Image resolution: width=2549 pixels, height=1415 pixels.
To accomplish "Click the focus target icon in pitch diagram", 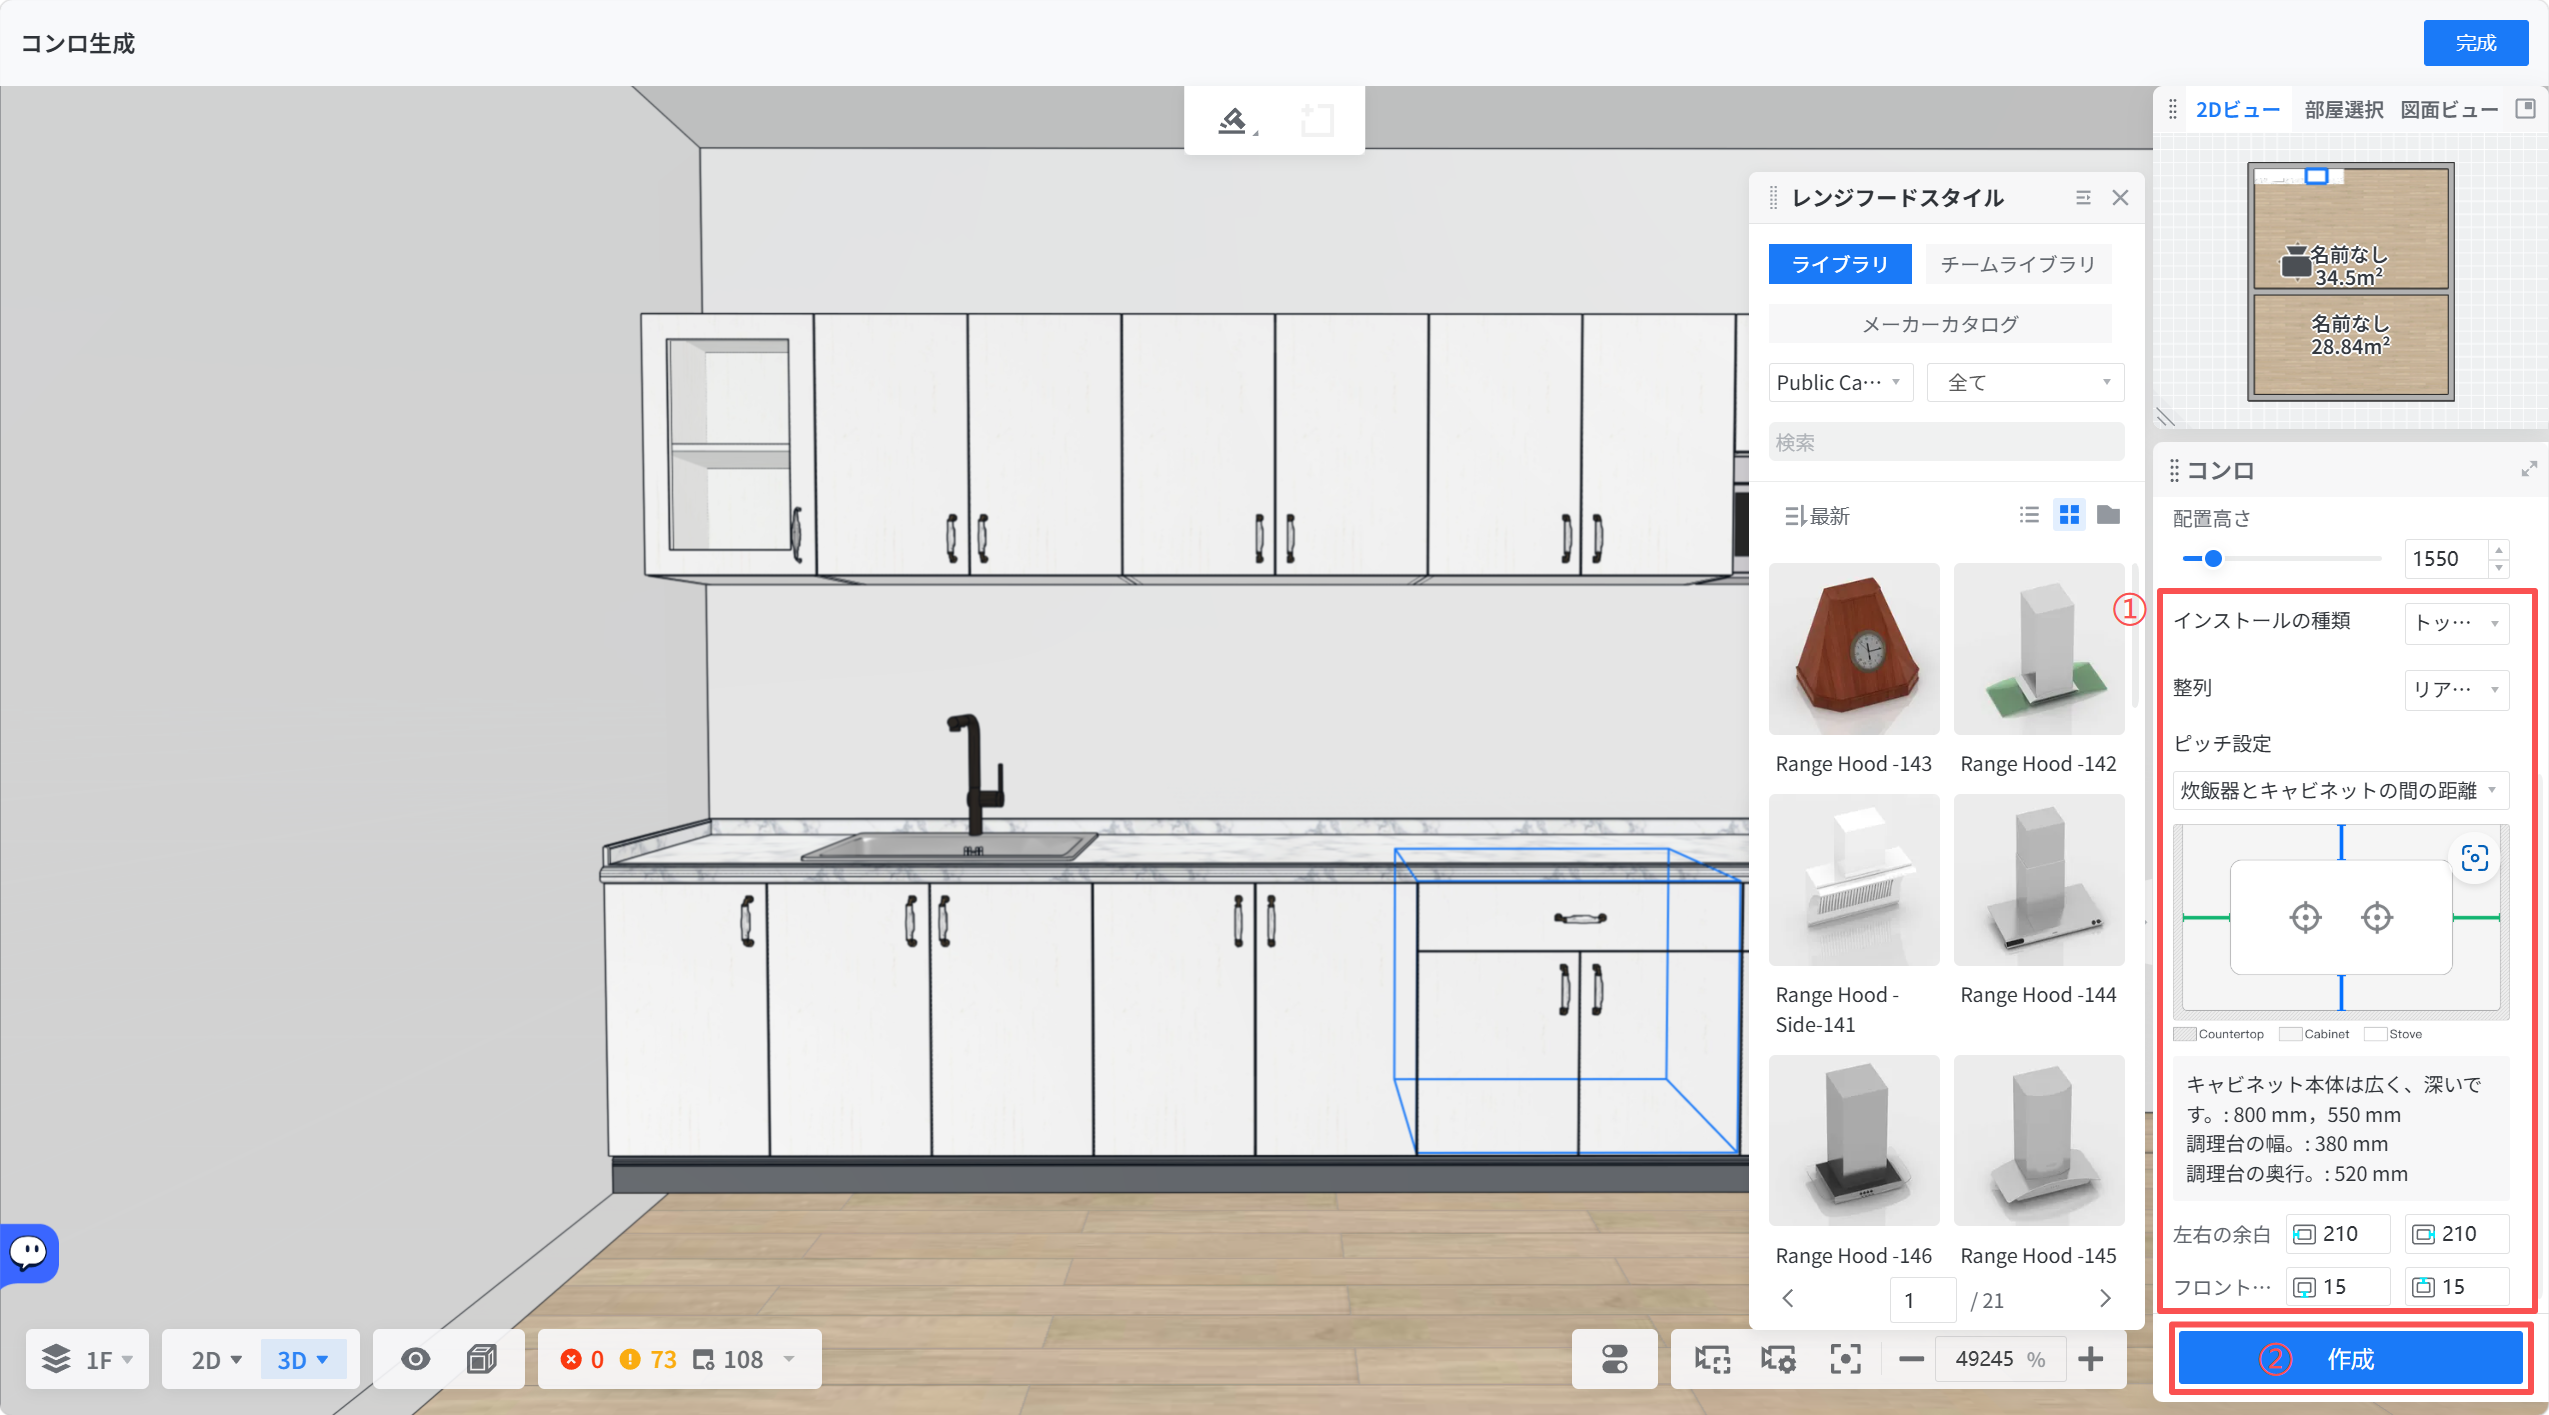I will coord(2475,858).
